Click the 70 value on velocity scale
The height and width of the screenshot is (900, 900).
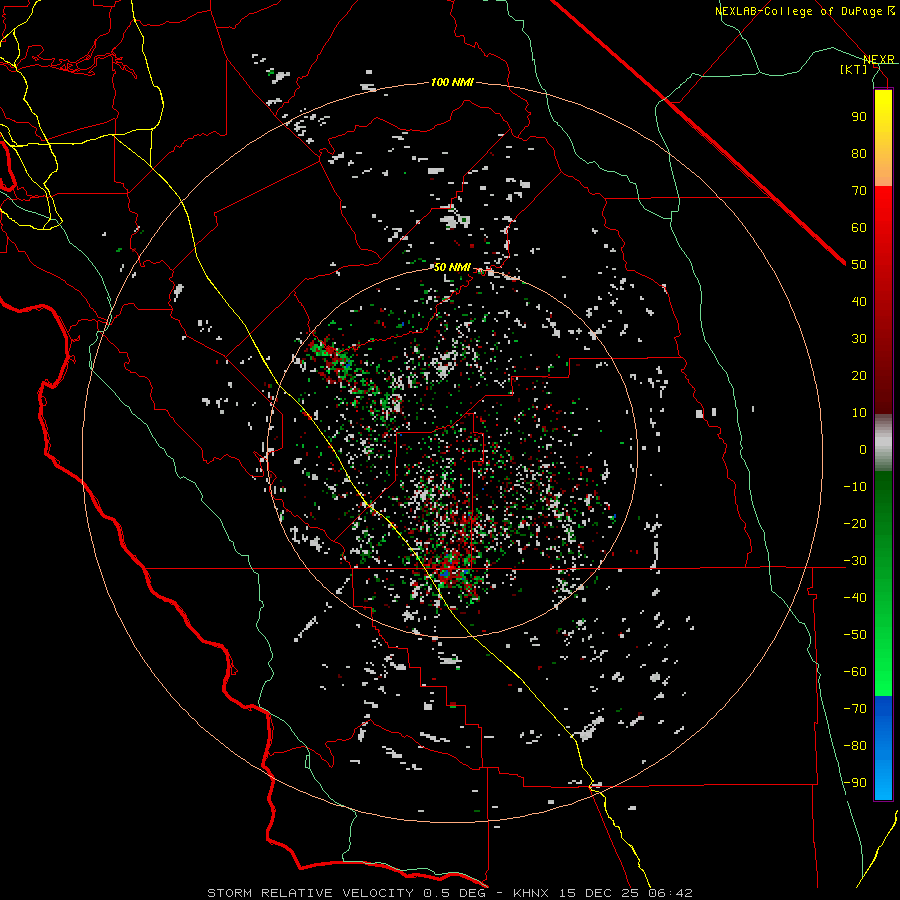(859, 191)
